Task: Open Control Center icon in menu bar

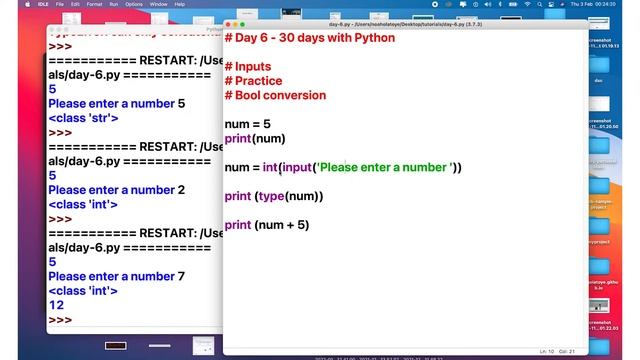Action: [551, 4]
